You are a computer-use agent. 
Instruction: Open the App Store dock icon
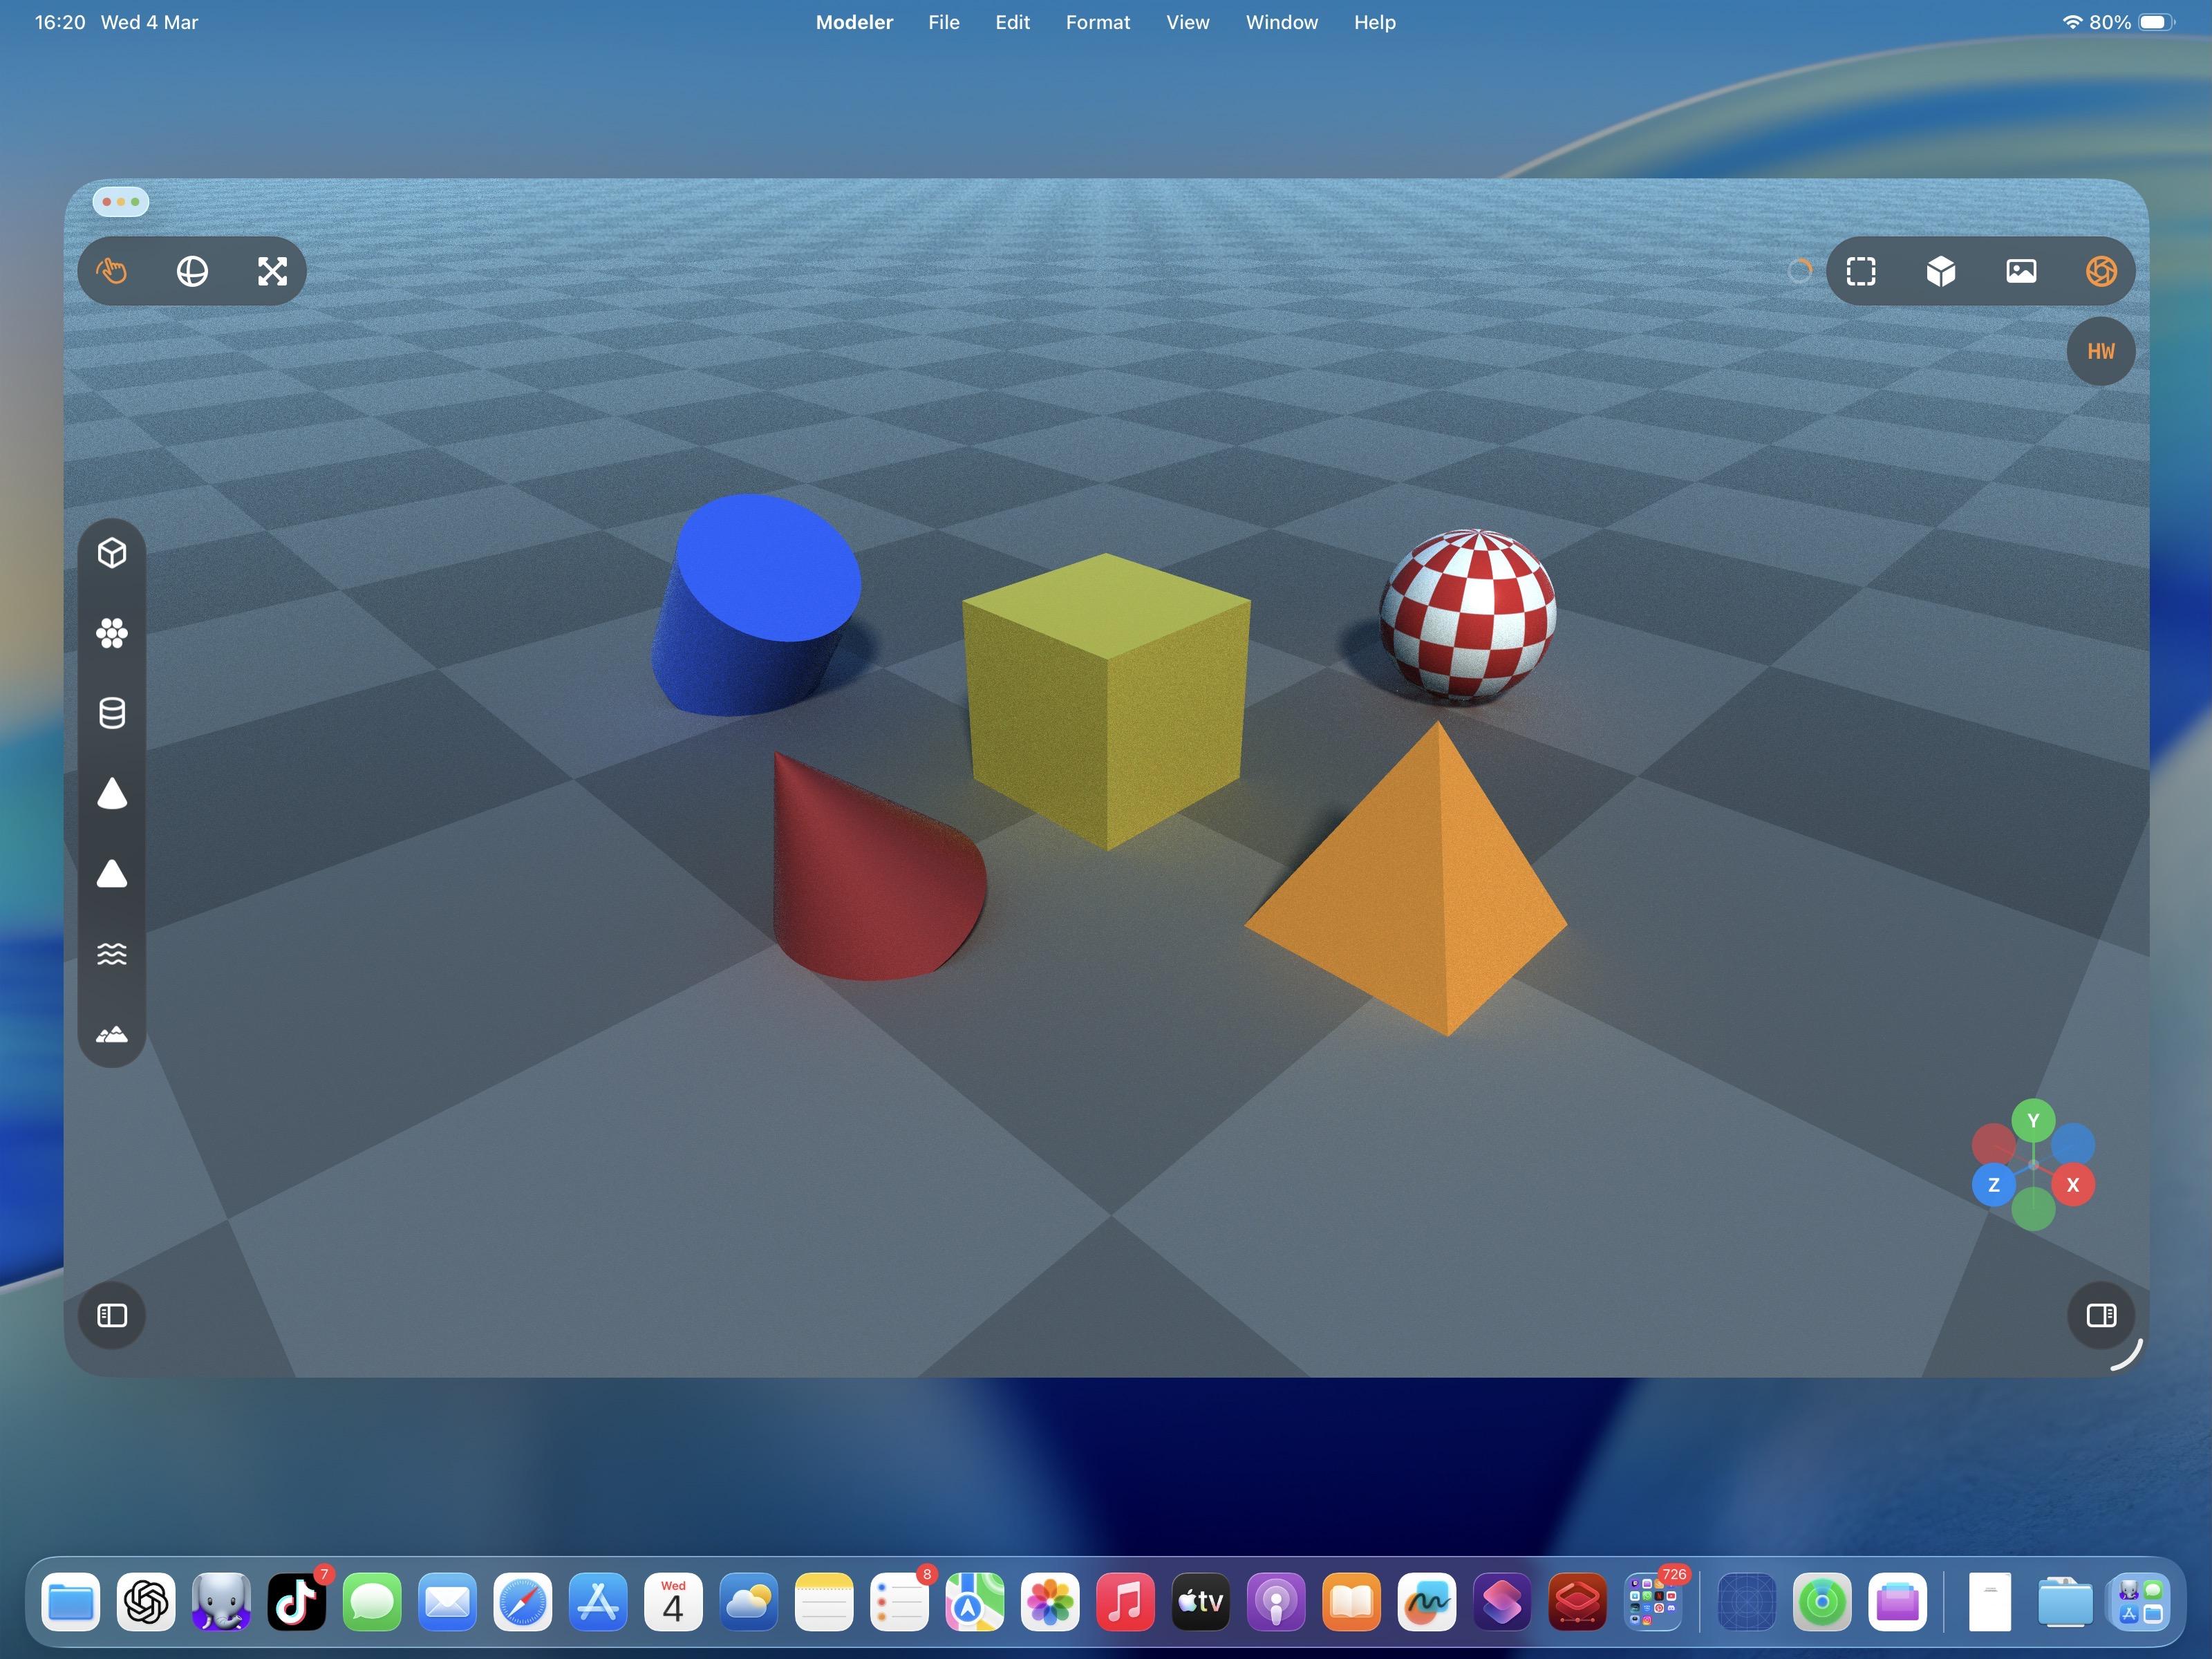point(598,1603)
